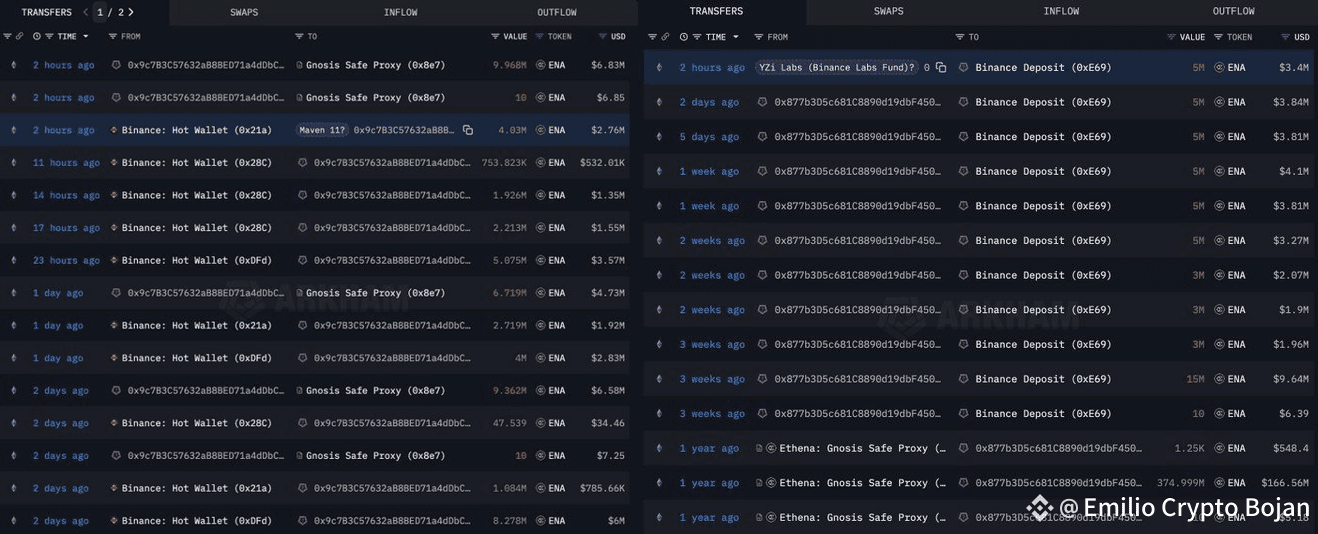Image resolution: width=1318 pixels, height=534 pixels.
Task: Open the '23 hours ago' transaction link
Action: pyautogui.click(x=65, y=260)
